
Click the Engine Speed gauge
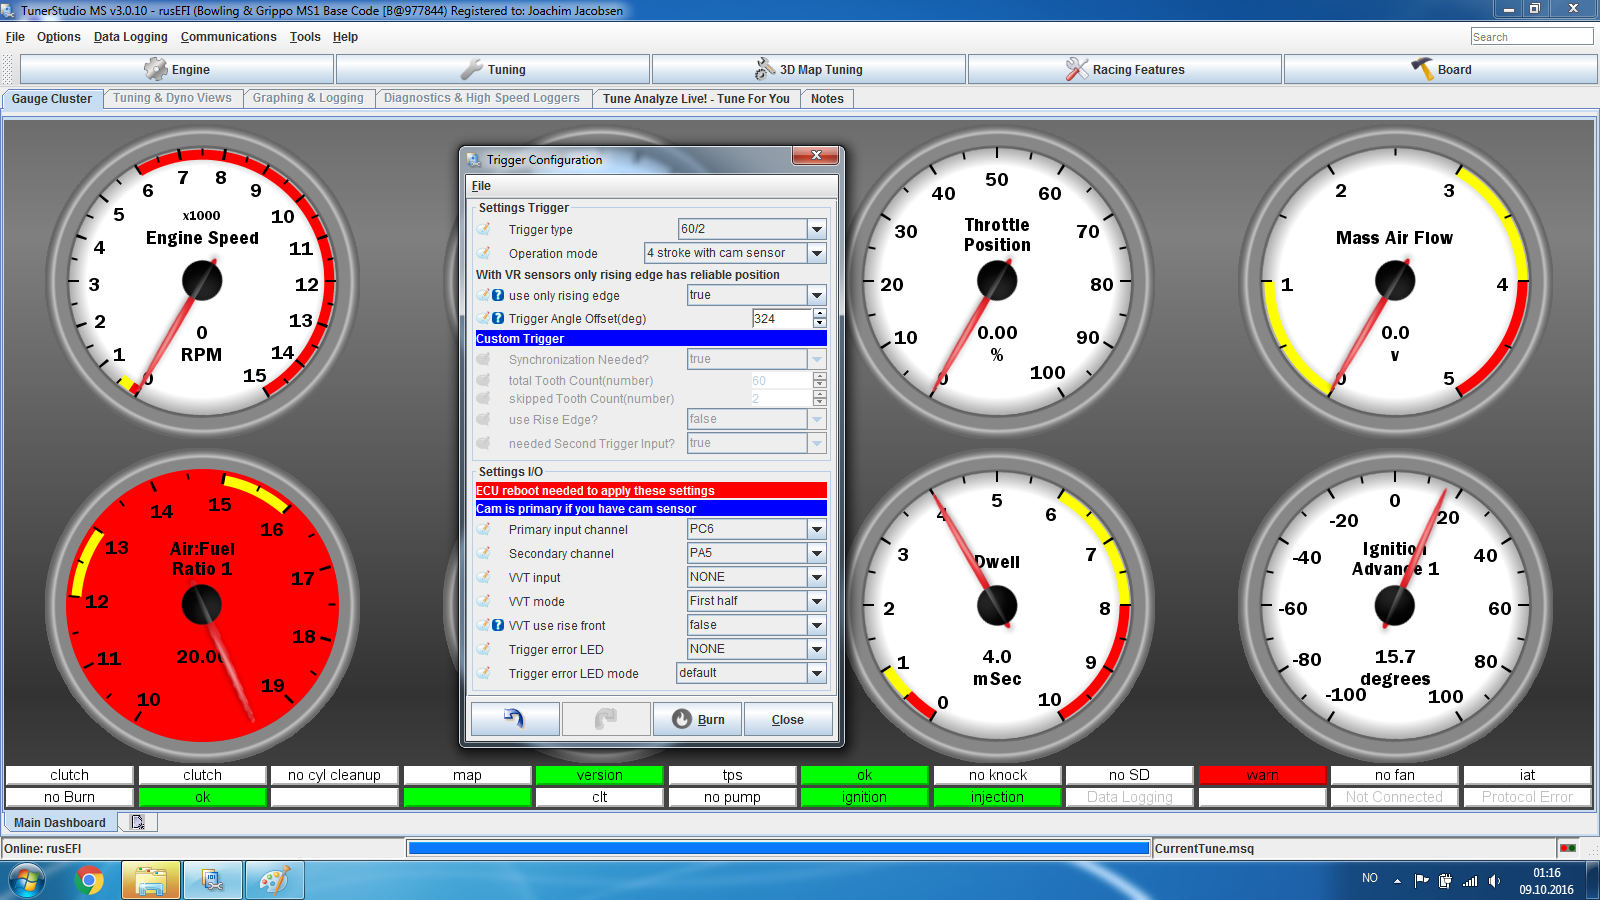[x=202, y=282]
